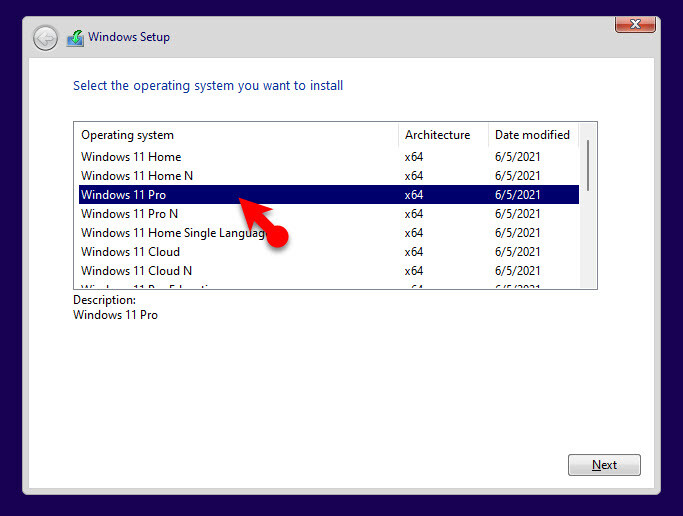Click x64 cell in Windows 11 Home row
This screenshot has height=516, width=683.
[x=414, y=157]
